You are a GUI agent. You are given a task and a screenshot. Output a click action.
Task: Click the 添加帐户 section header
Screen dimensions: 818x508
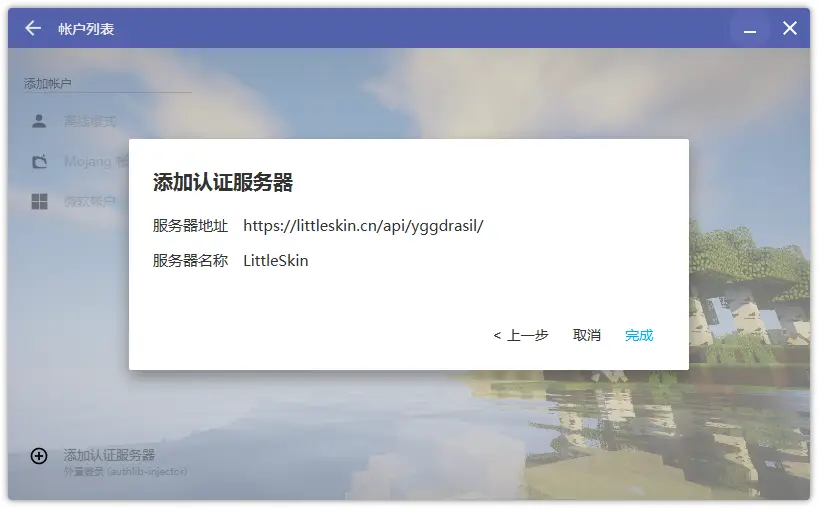coord(48,84)
